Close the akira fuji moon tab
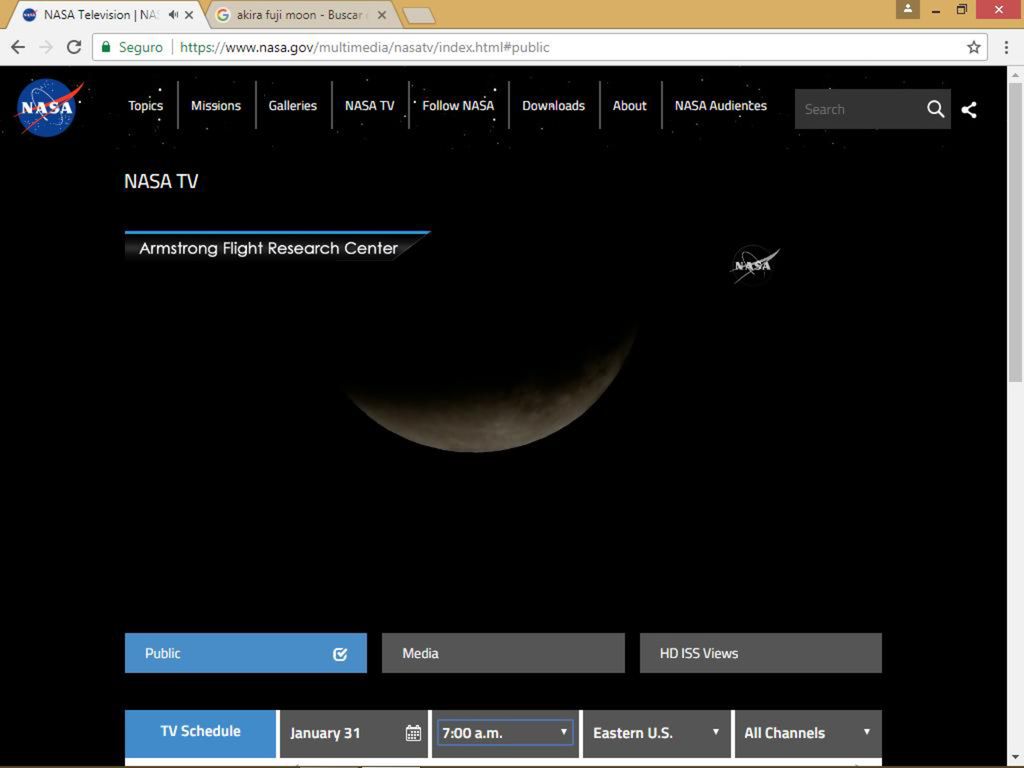The width and height of the screenshot is (1024, 768). (382, 14)
